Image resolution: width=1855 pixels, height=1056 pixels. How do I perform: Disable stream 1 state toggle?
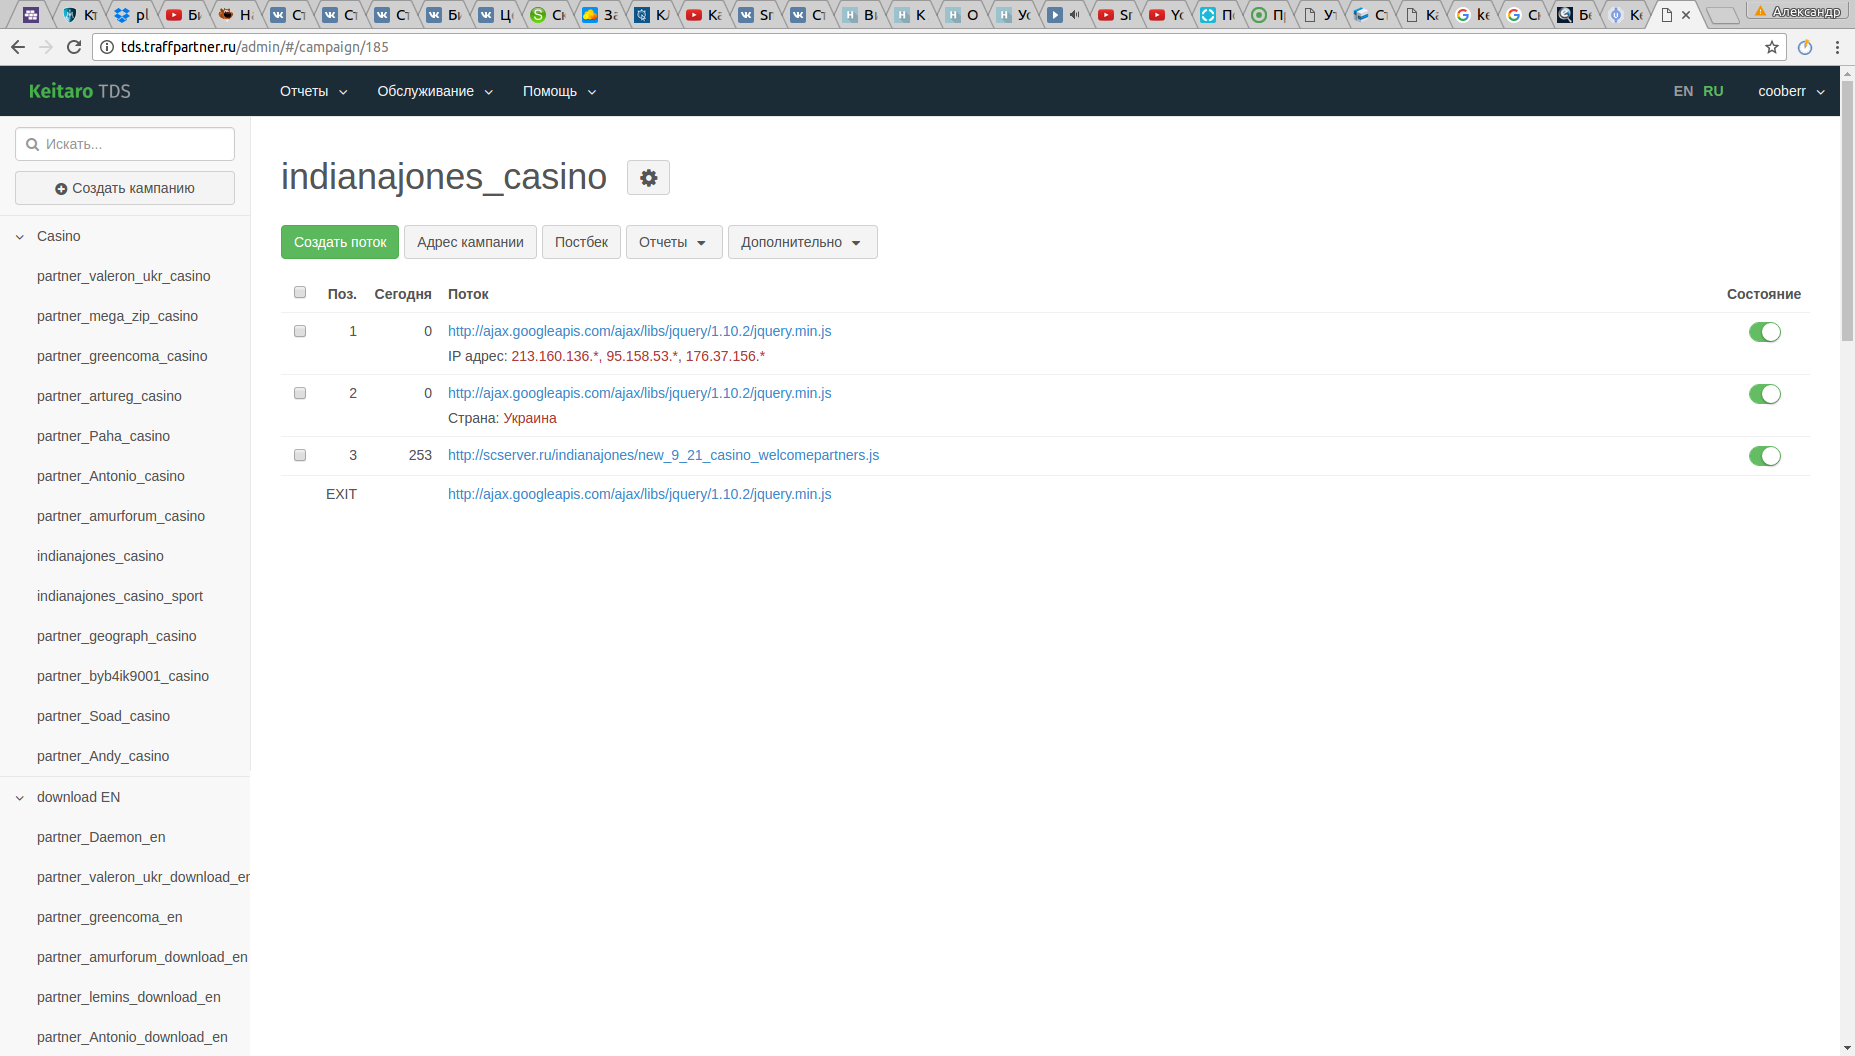[1765, 332]
